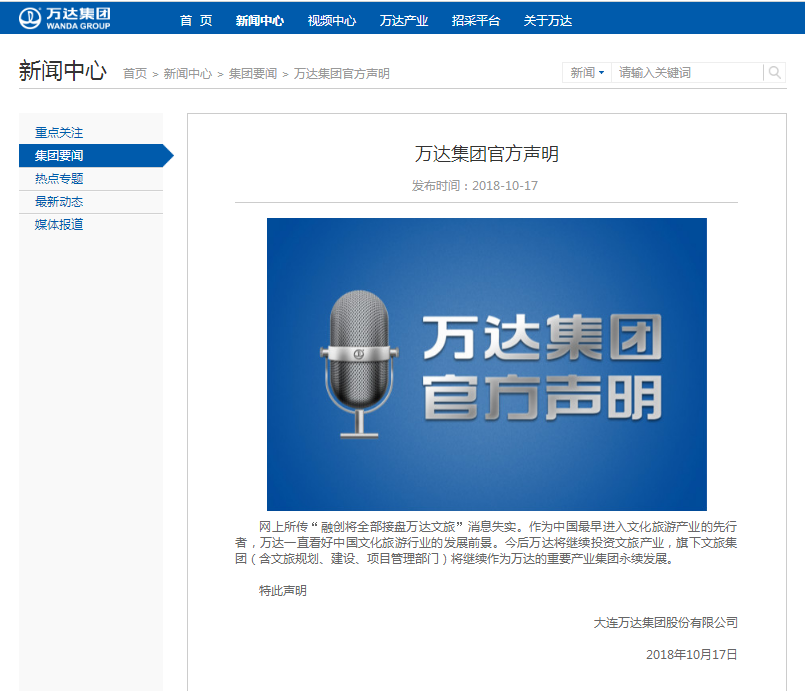This screenshot has width=805, height=691.
Task: Click the 万达集团官方声明 article title
Action: pyautogui.click(x=486, y=154)
